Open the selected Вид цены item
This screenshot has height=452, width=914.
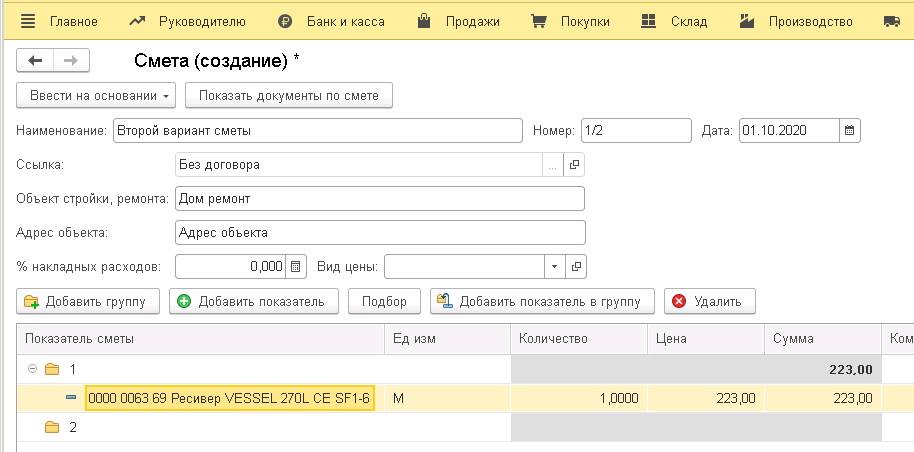click(576, 267)
